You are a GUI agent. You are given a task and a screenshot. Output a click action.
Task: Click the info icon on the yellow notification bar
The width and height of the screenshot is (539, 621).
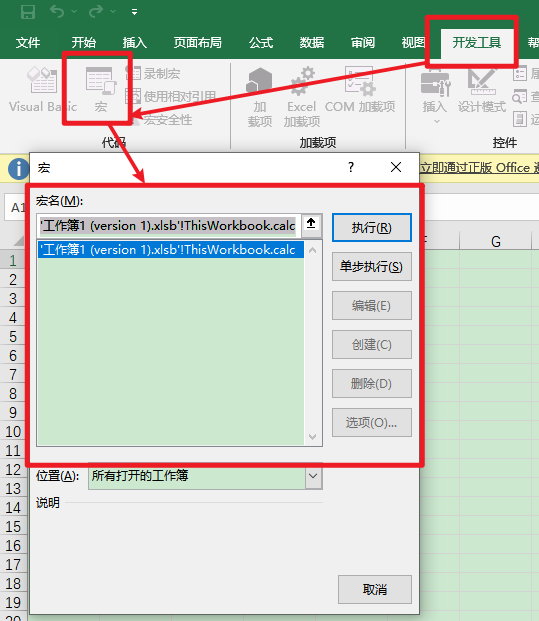(x=18, y=169)
